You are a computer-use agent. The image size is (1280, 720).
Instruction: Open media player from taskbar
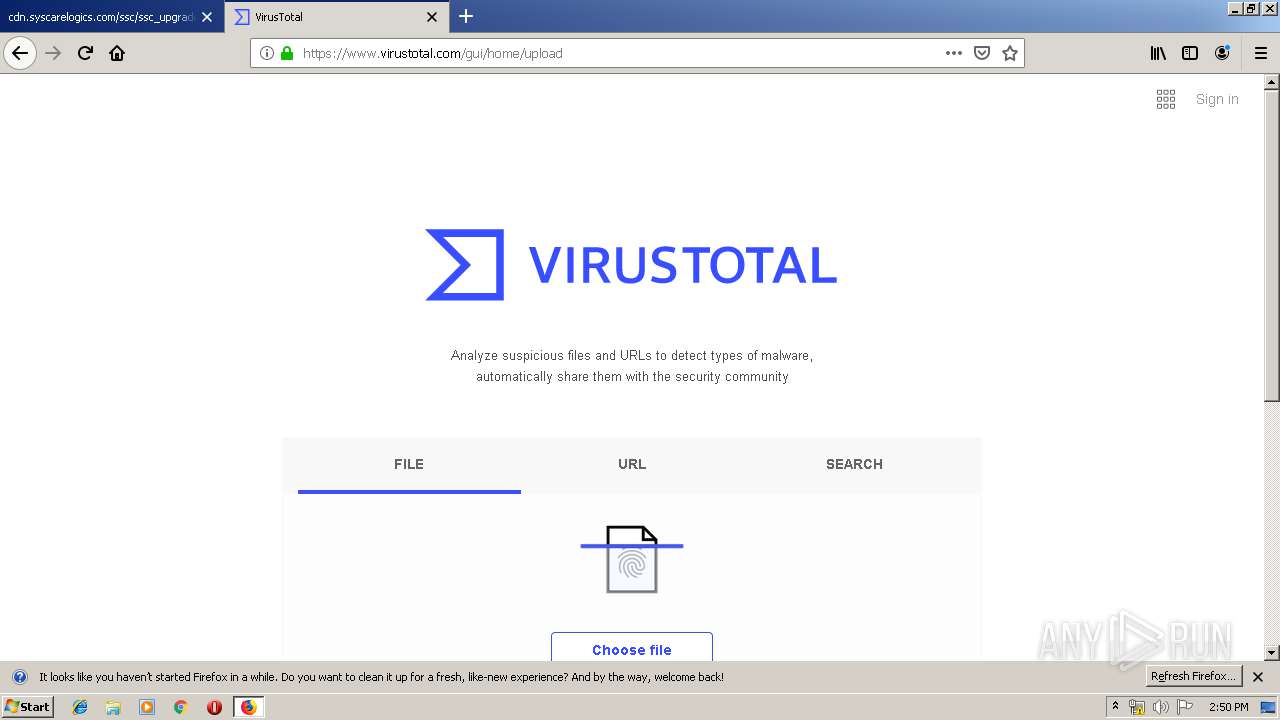pyautogui.click(x=147, y=707)
